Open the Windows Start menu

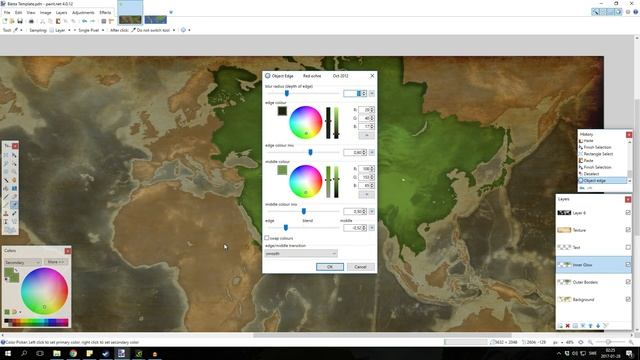(7, 353)
